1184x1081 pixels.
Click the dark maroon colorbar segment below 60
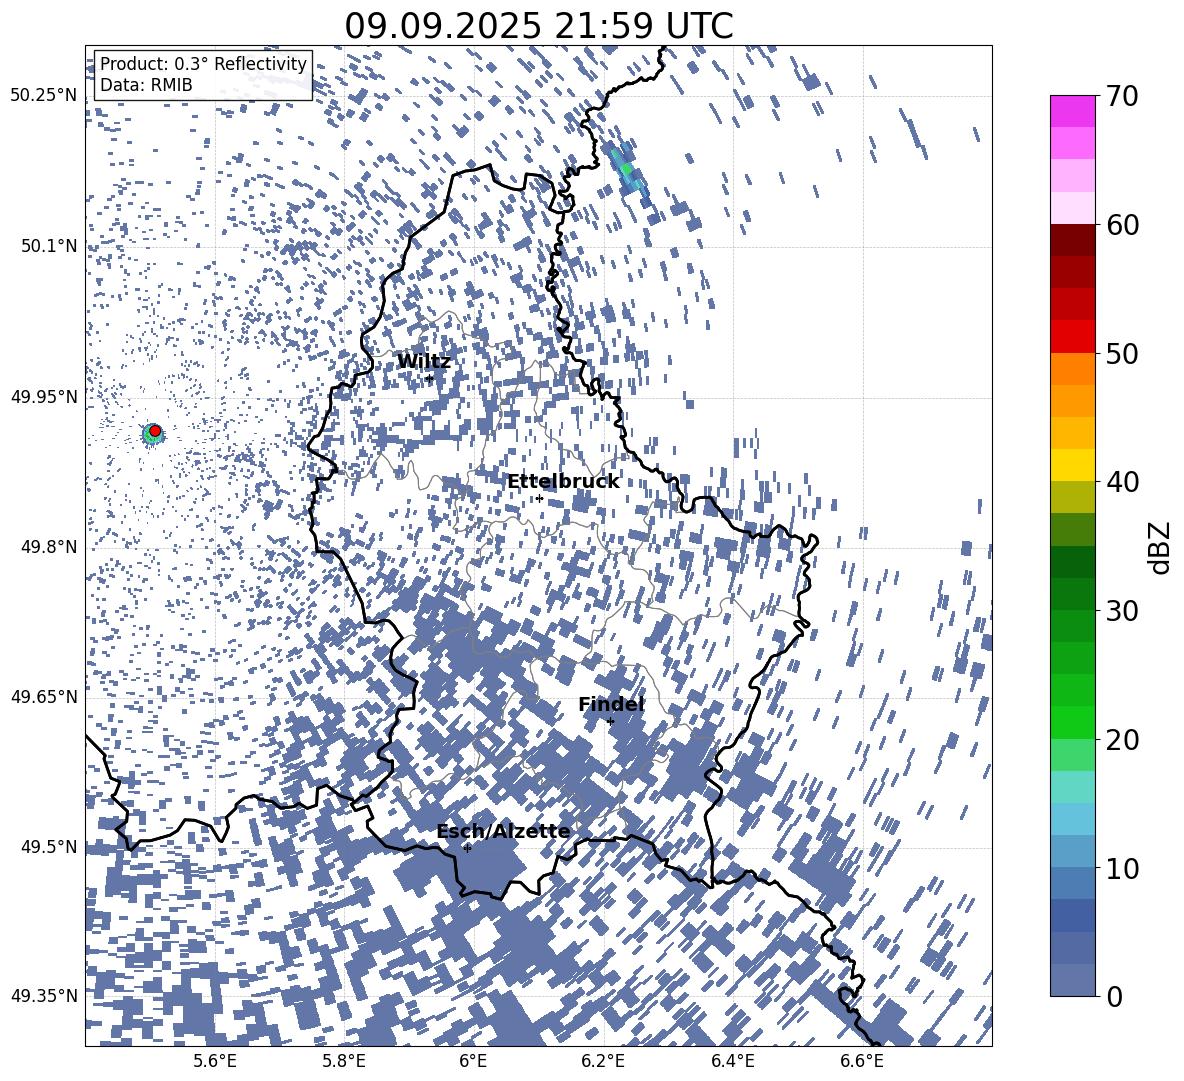[1072, 240]
